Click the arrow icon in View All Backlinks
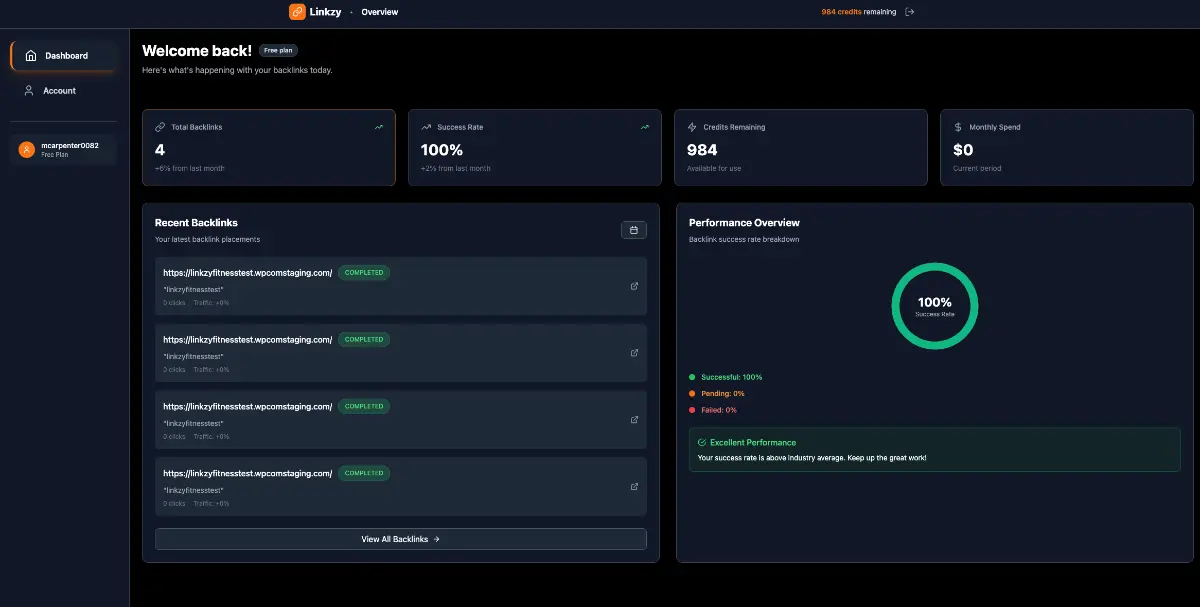 coord(436,539)
